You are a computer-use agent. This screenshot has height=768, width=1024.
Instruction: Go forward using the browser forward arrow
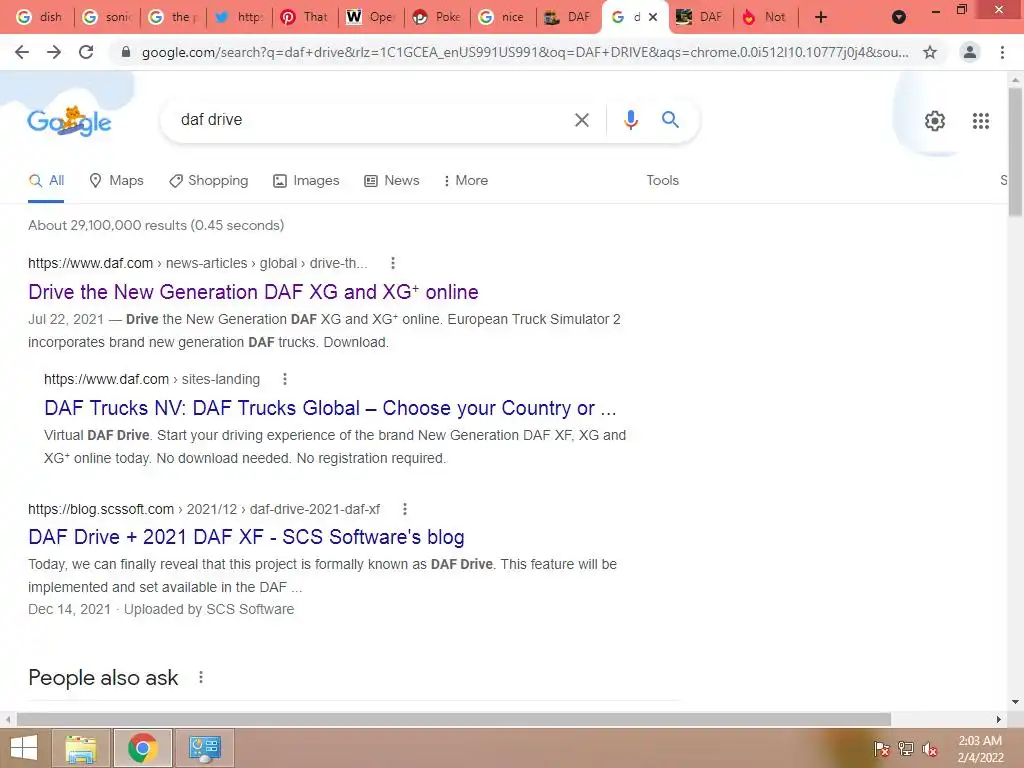pyautogui.click(x=54, y=52)
